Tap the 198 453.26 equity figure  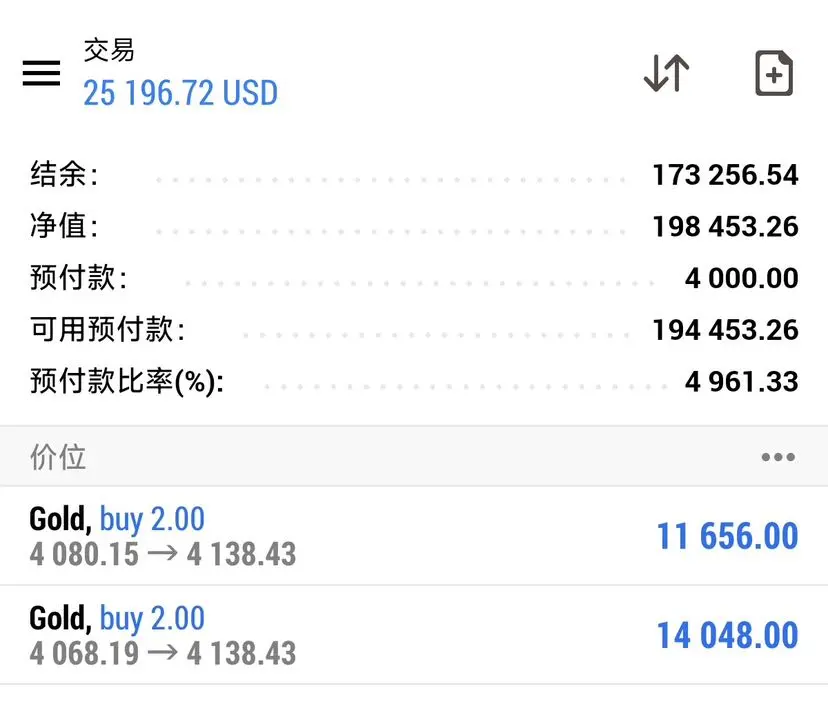[726, 226]
